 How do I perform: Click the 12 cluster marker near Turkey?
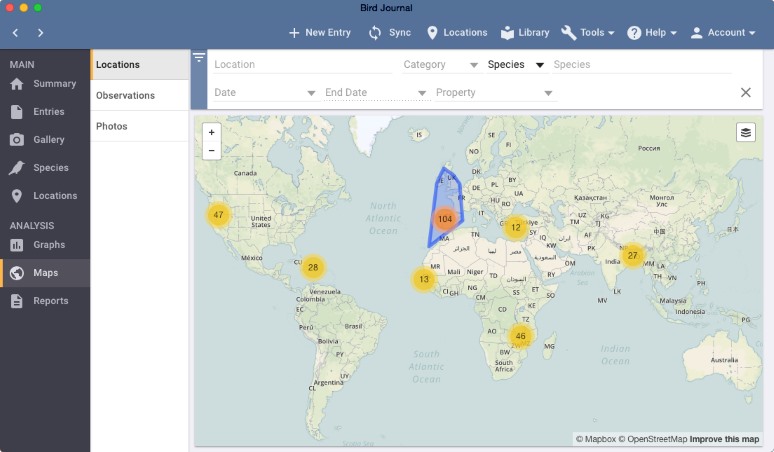click(515, 227)
